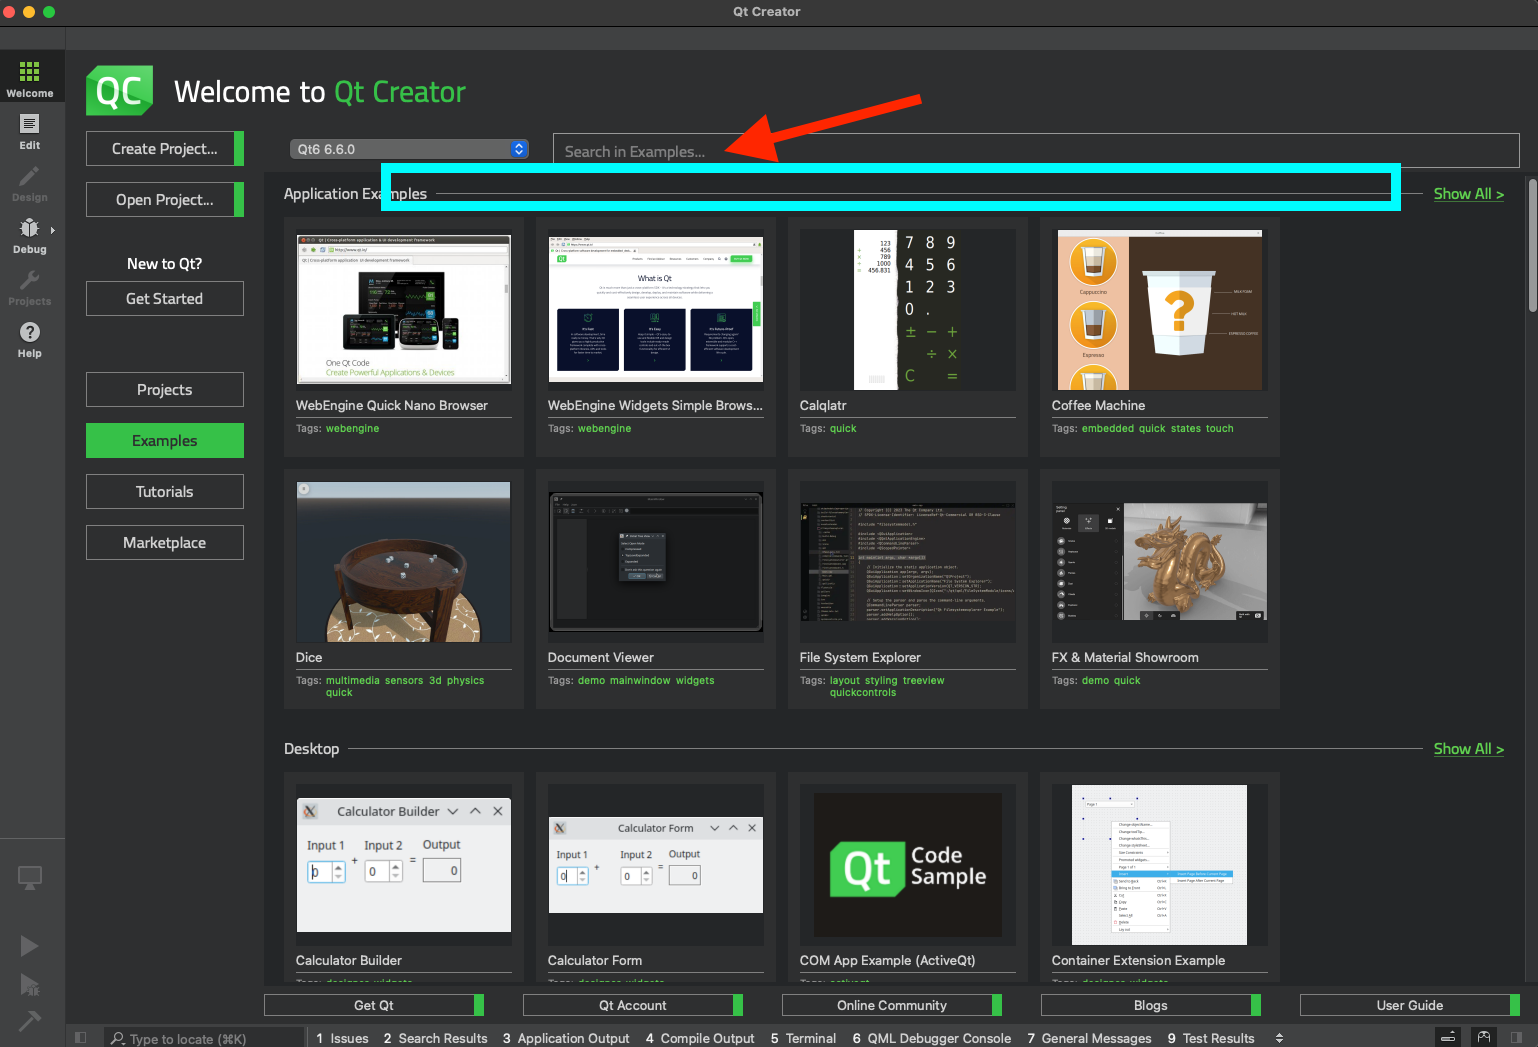Click the Search in Examples field
The height and width of the screenshot is (1047, 1538).
click(x=1036, y=151)
